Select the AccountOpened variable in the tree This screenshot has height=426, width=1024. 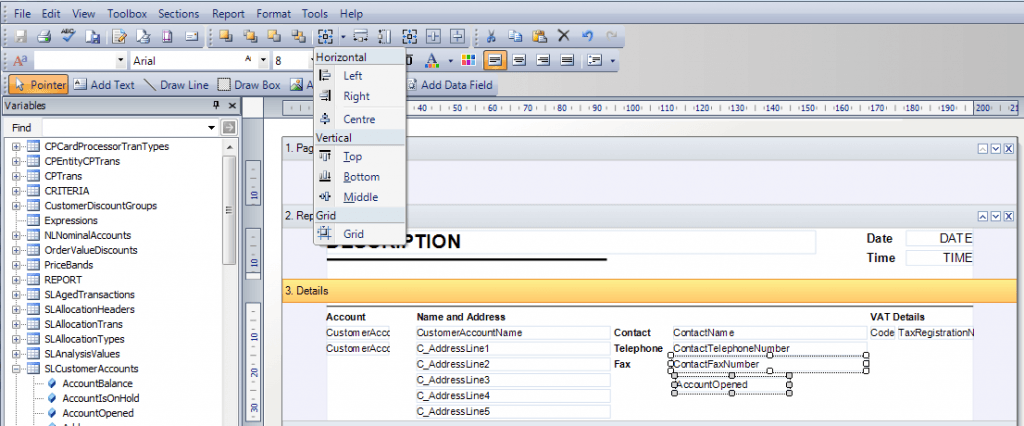tap(98, 414)
